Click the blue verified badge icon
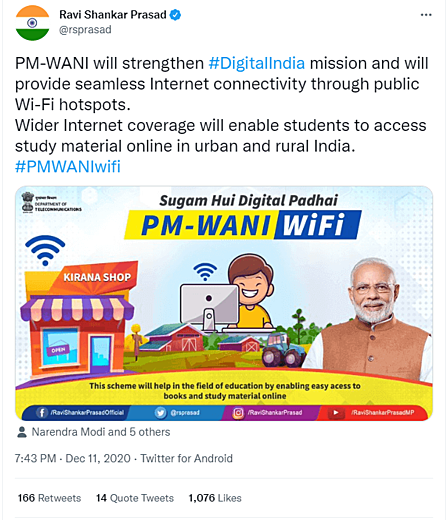This screenshot has width=448, height=520. click(x=175, y=15)
